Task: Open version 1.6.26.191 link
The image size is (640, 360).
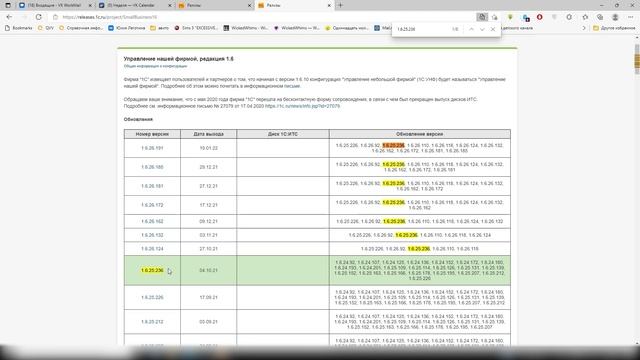Action: tap(152, 148)
